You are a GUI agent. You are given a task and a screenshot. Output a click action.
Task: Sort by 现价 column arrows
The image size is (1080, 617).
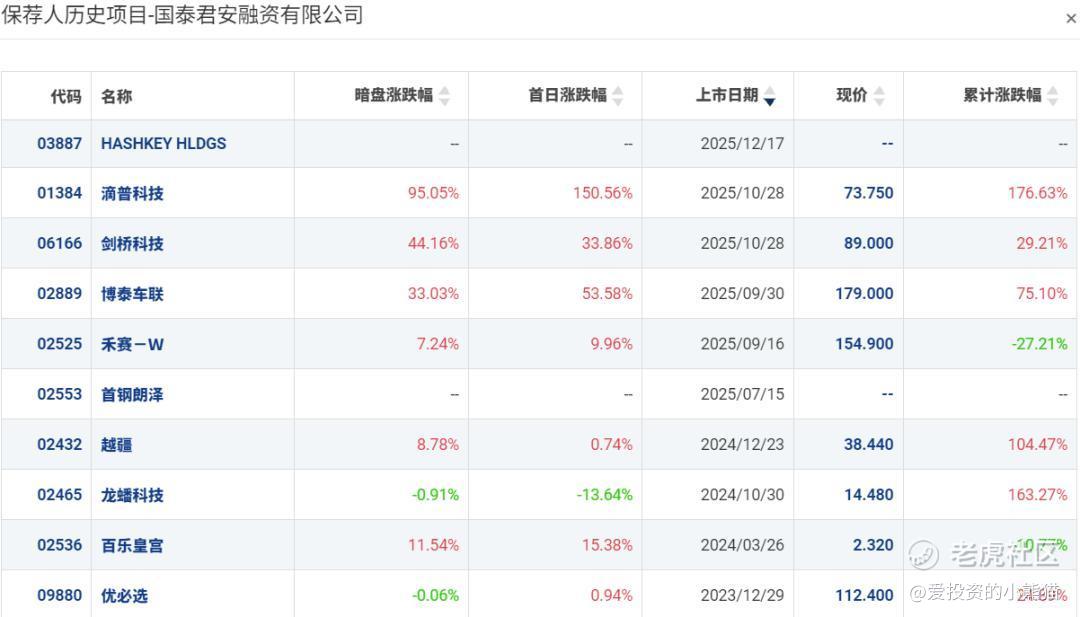[879, 96]
